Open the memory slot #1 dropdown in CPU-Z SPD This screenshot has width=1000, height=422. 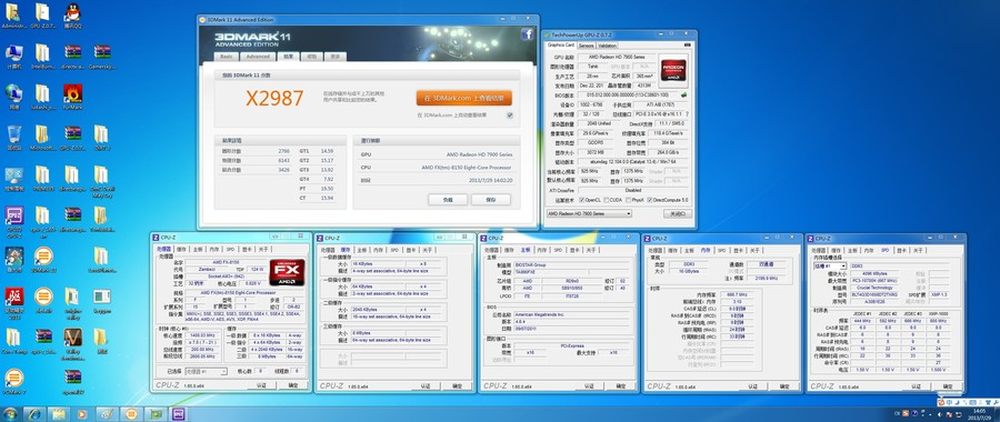(830, 265)
